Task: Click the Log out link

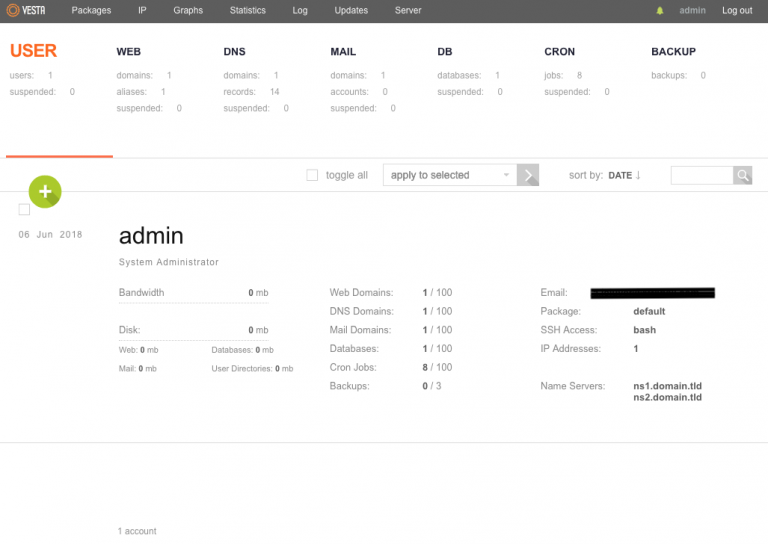Action: coord(737,11)
